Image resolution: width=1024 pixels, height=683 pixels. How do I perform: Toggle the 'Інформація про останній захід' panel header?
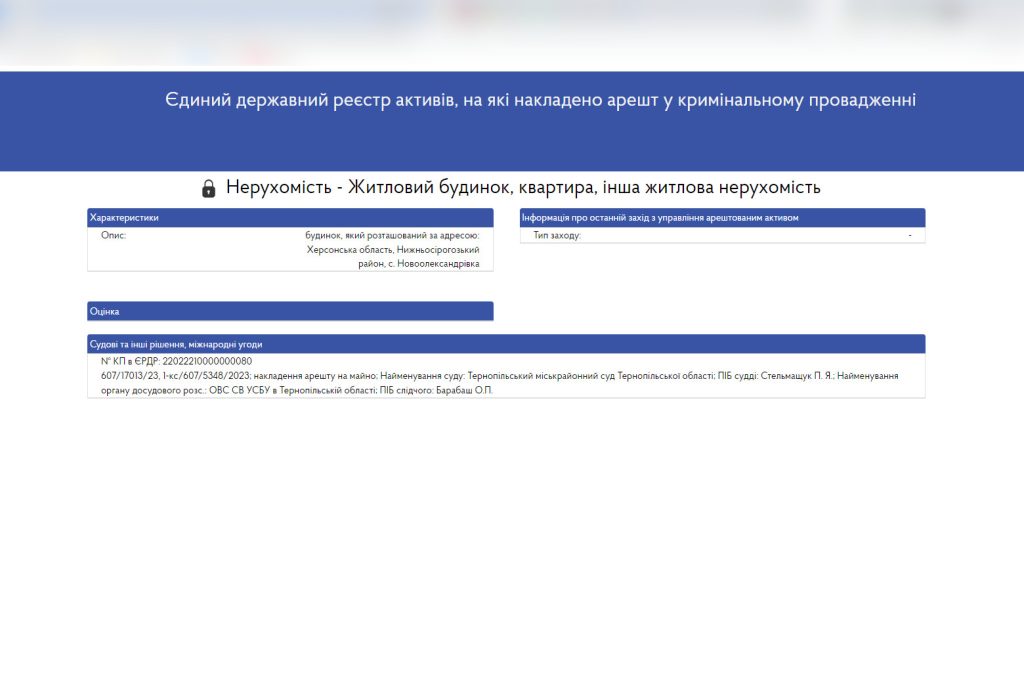[x=722, y=217]
